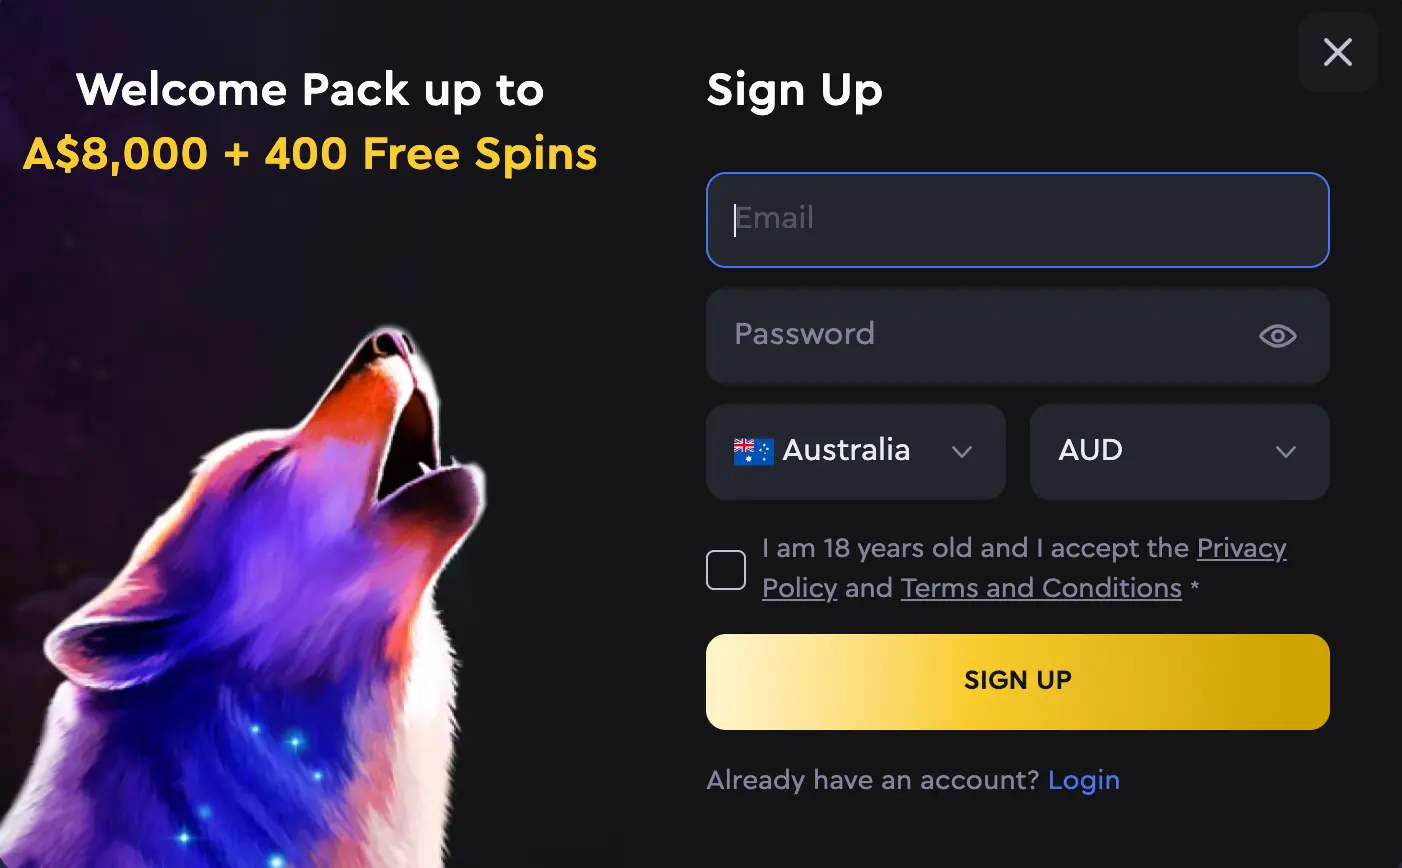Show password using the eye icon
The width and height of the screenshot is (1402, 868).
(x=1277, y=336)
